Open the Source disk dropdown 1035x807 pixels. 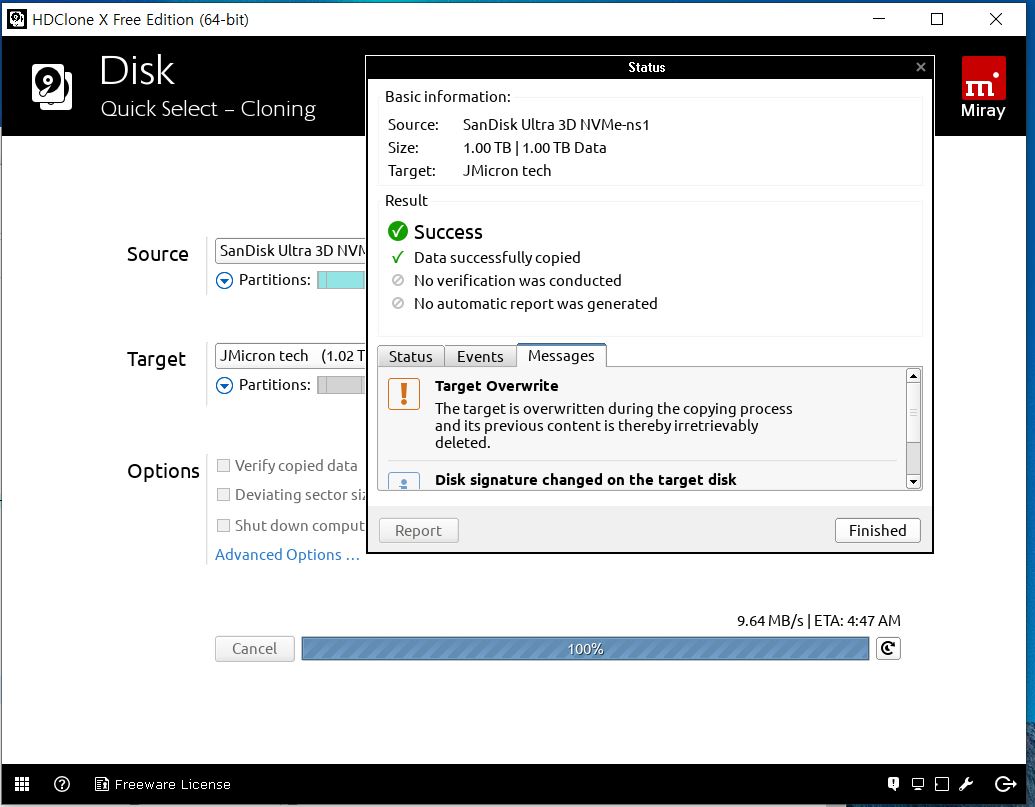pyautogui.click(x=290, y=251)
